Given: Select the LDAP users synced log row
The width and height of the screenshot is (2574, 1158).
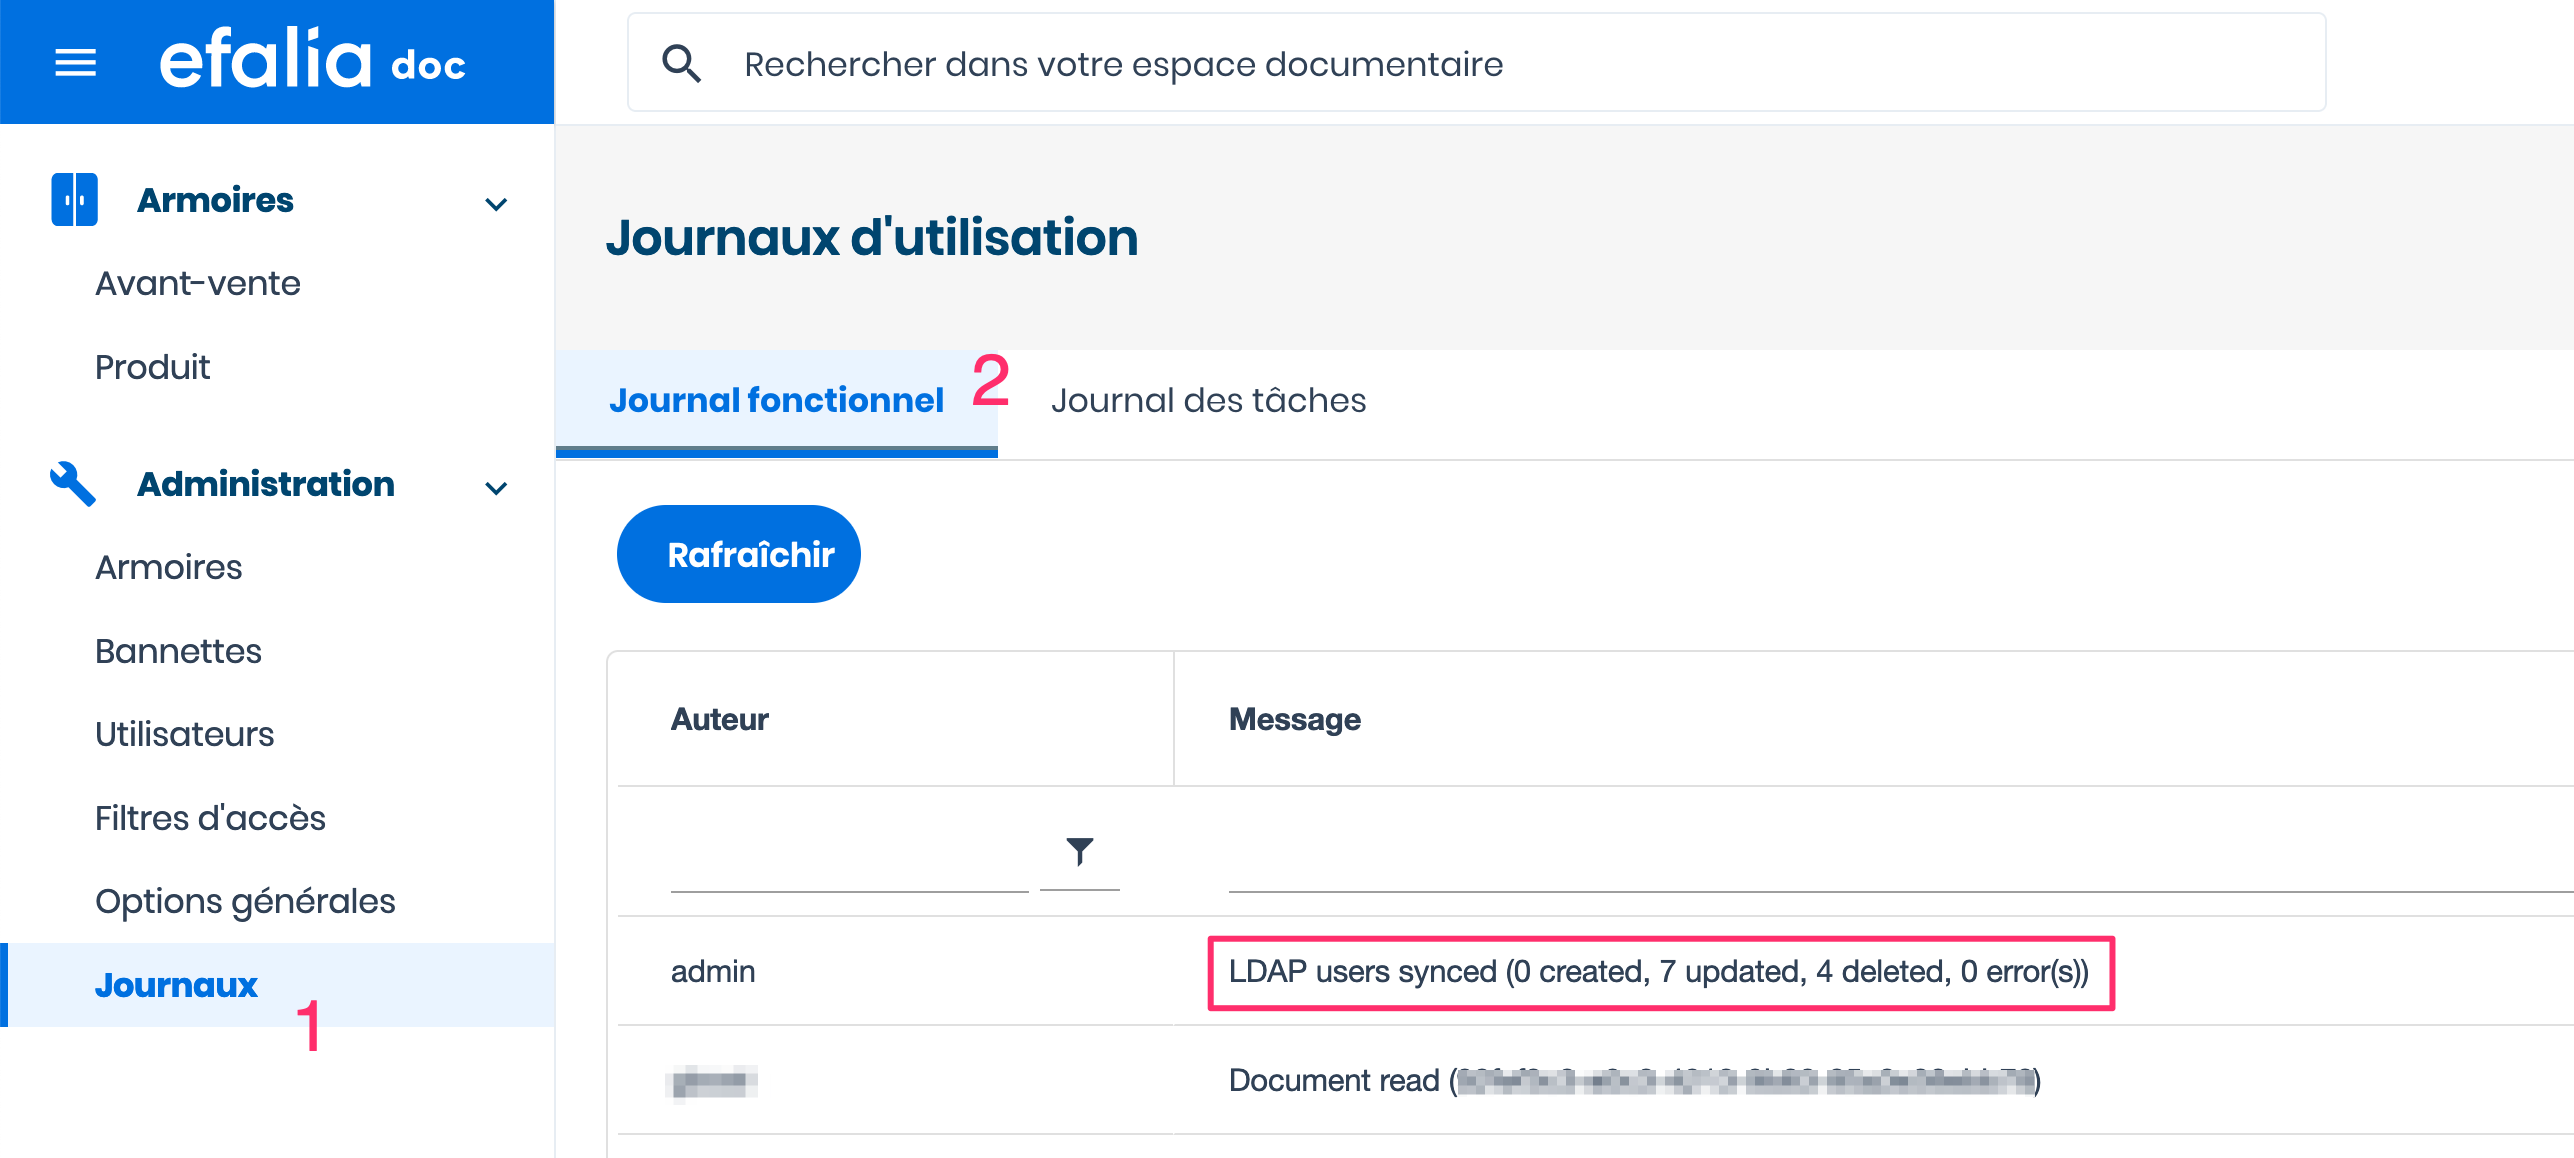Looking at the screenshot, I should pos(1659,972).
